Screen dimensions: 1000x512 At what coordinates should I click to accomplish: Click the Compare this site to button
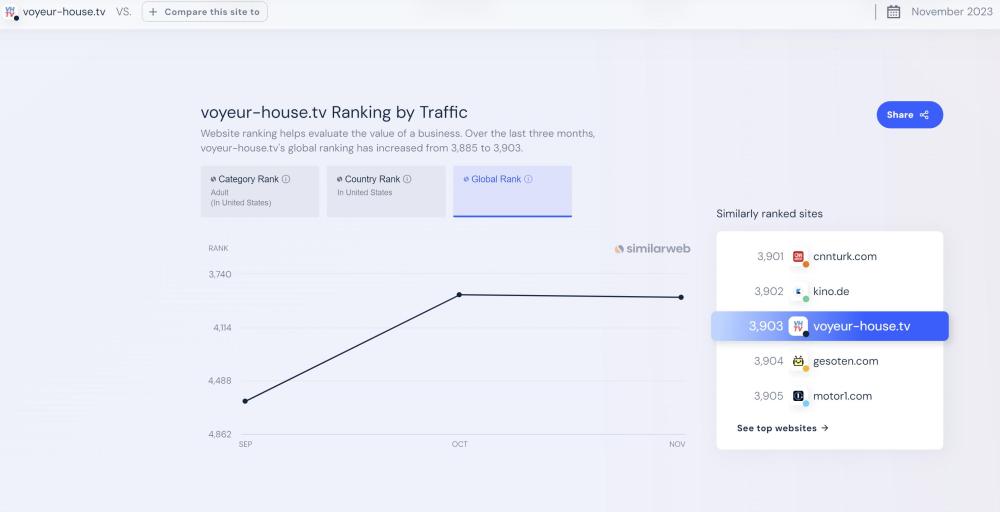(x=204, y=12)
